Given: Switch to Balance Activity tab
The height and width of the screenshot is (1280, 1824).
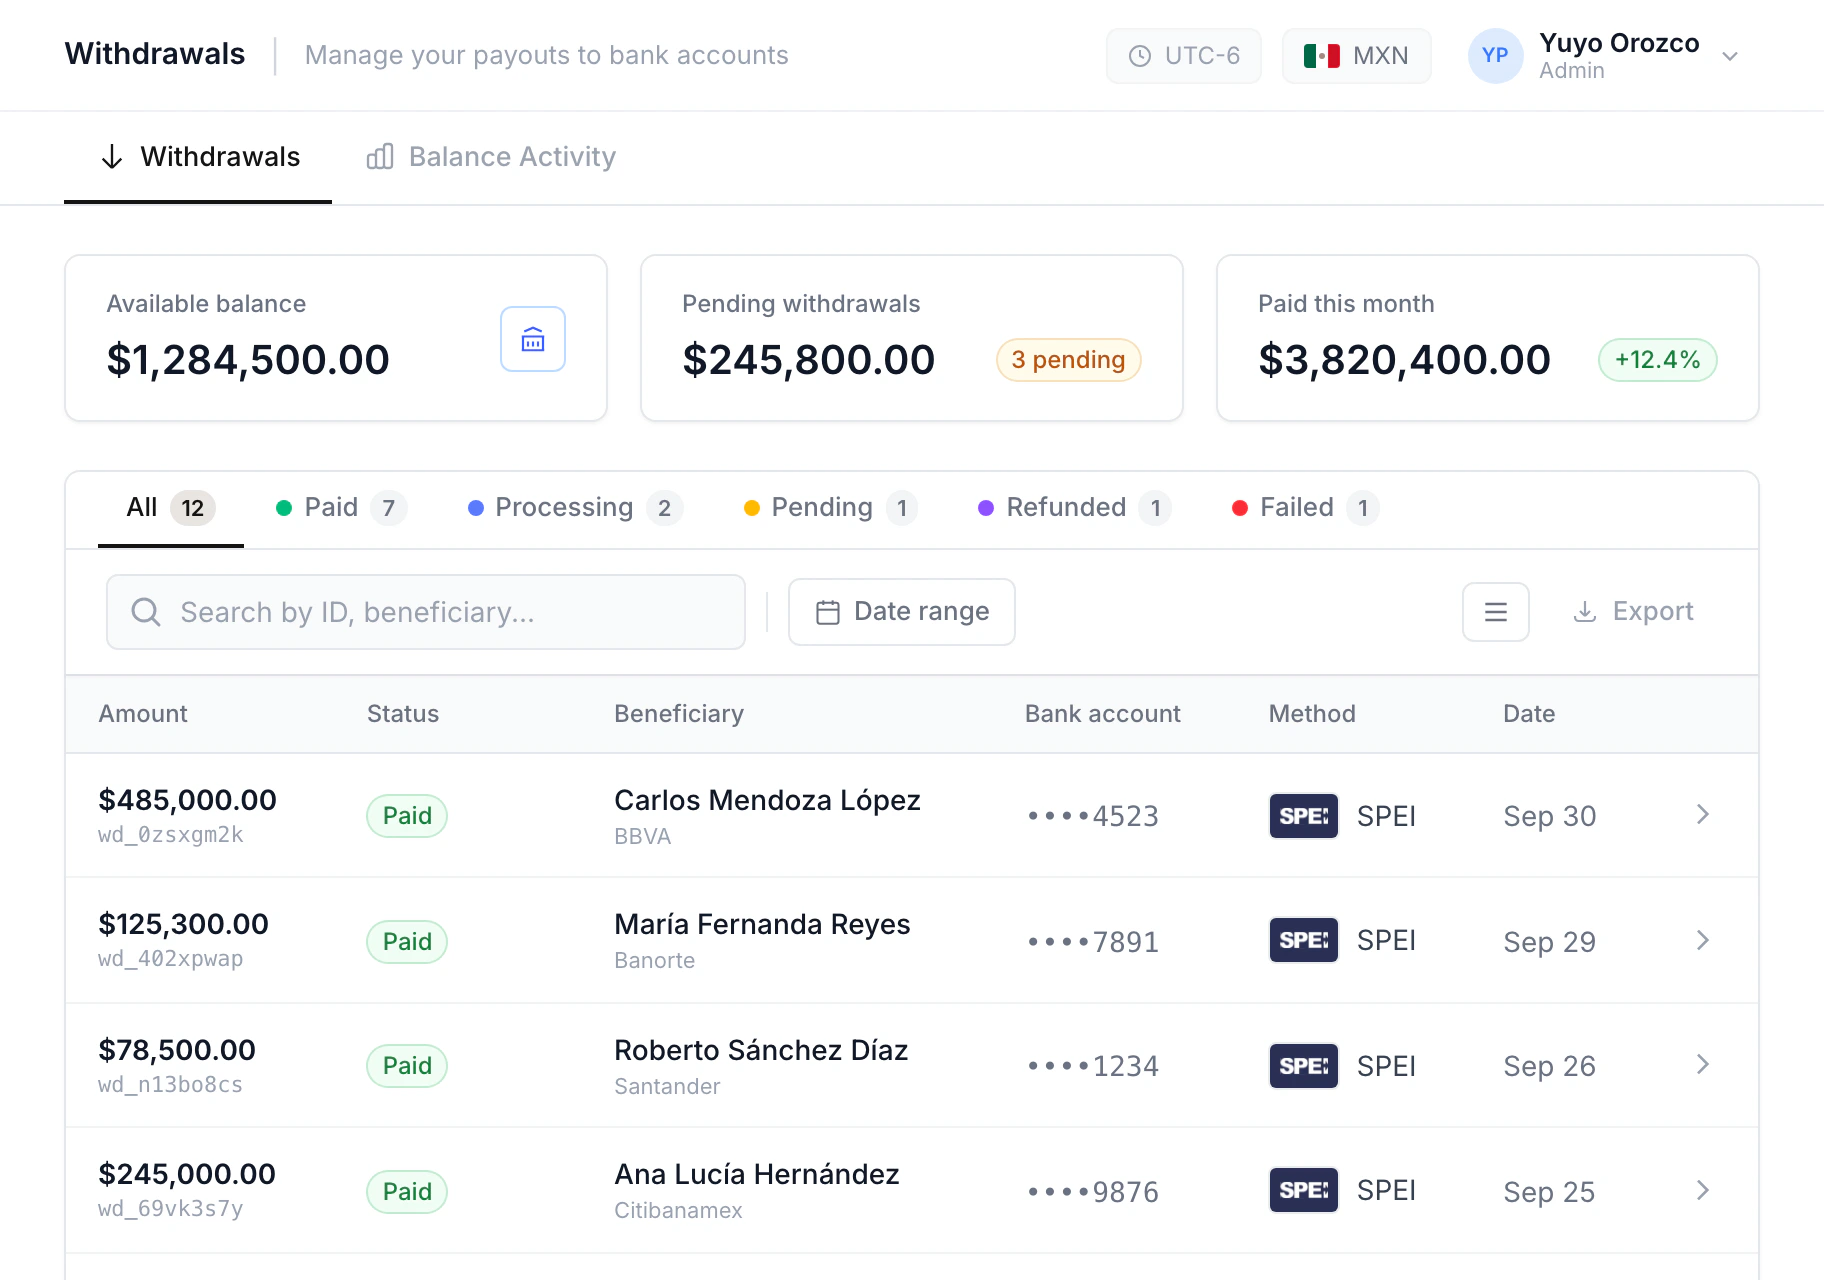Looking at the screenshot, I should point(491,157).
